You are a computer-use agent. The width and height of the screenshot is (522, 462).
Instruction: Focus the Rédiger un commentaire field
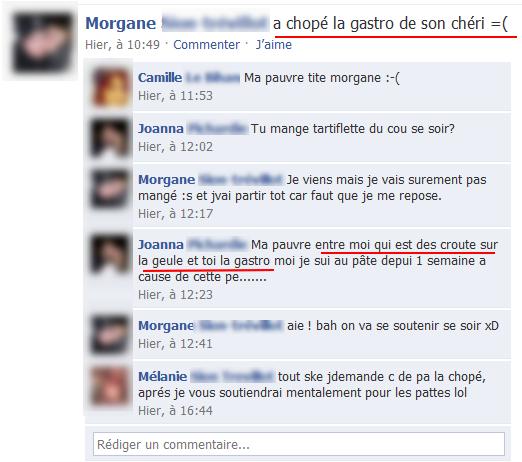299,444
